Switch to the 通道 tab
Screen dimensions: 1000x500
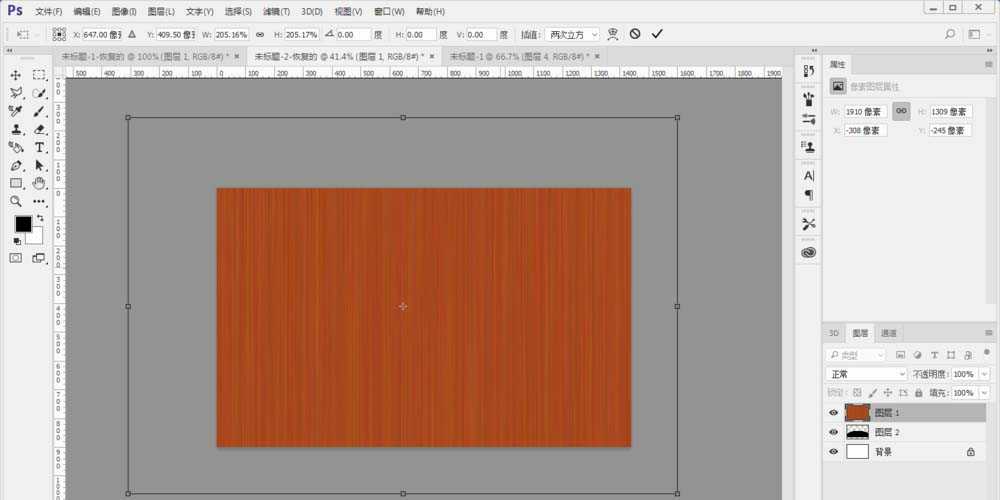pos(887,333)
